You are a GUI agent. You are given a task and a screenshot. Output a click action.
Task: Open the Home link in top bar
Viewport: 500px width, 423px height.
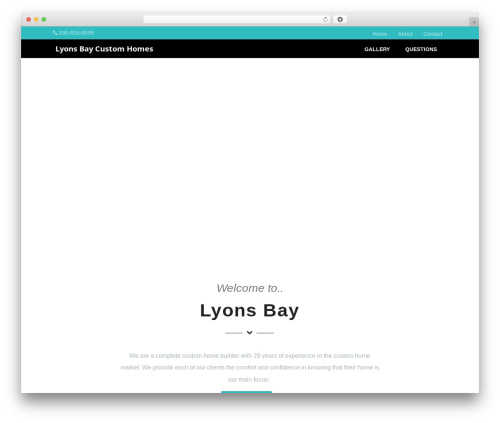click(380, 34)
